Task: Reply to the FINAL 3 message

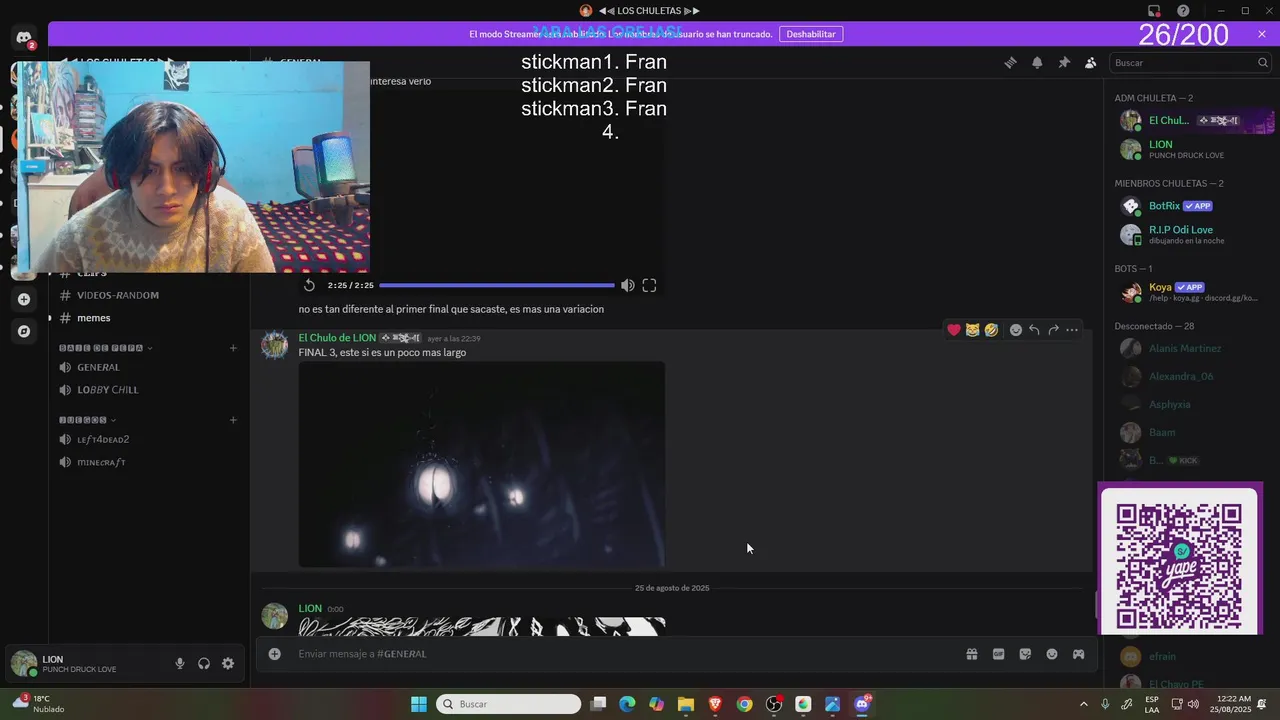Action: (1034, 330)
